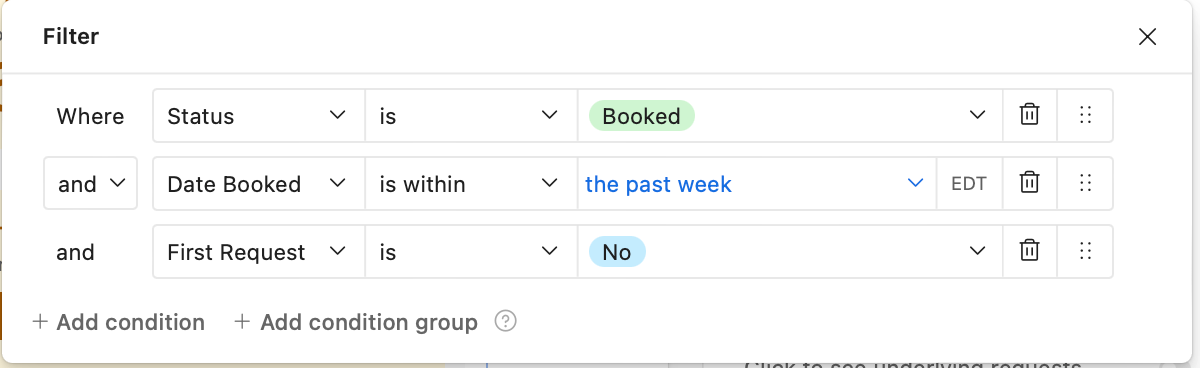
Task: Open the No value dropdown
Action: pyautogui.click(x=790, y=252)
